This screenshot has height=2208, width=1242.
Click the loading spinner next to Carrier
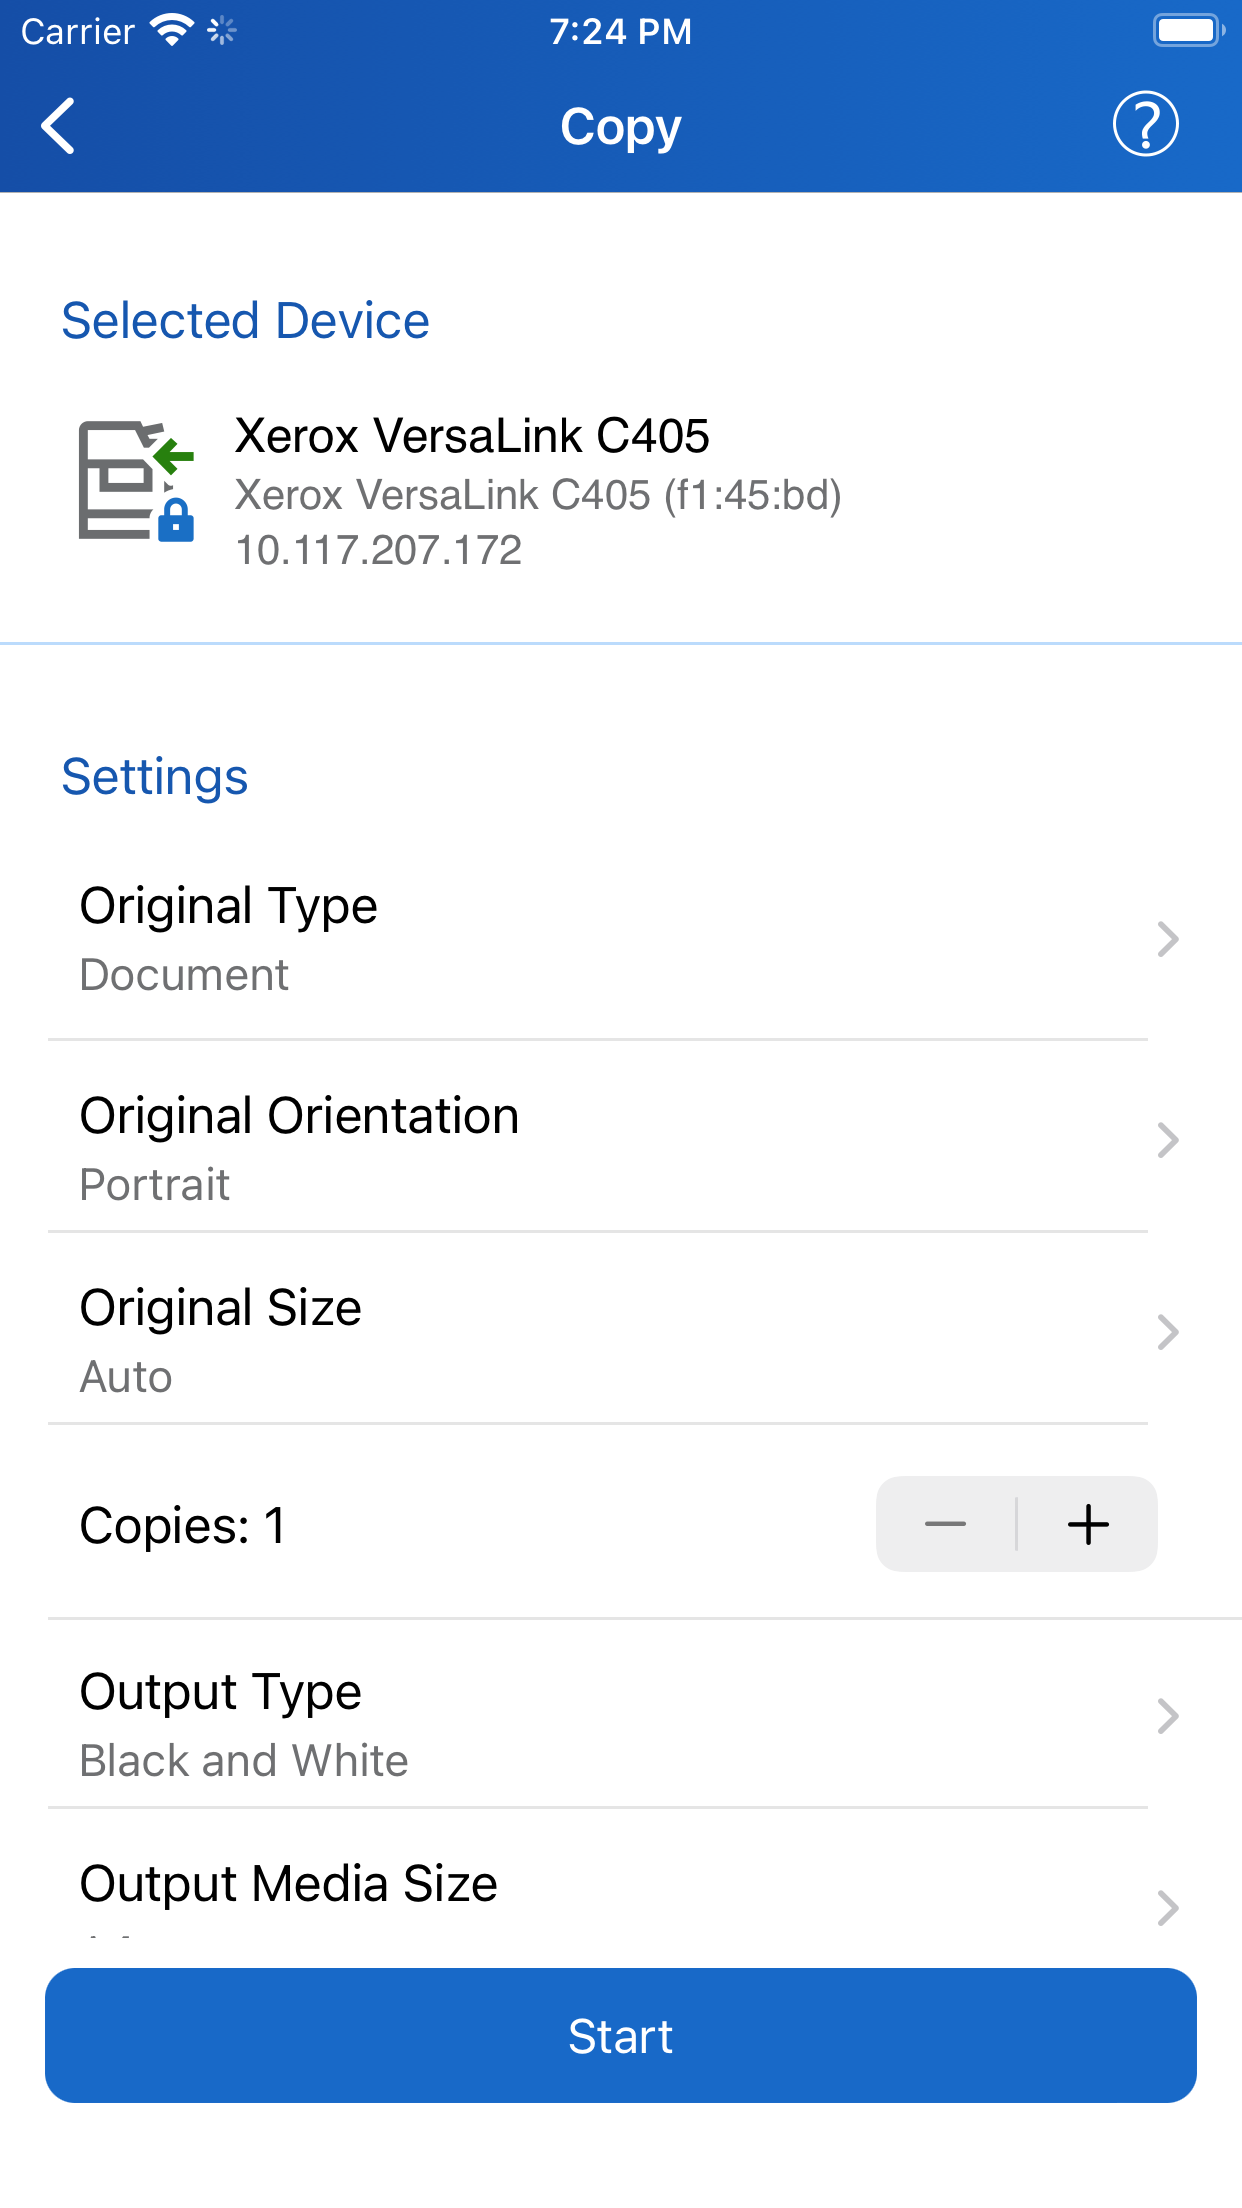pos(222,30)
